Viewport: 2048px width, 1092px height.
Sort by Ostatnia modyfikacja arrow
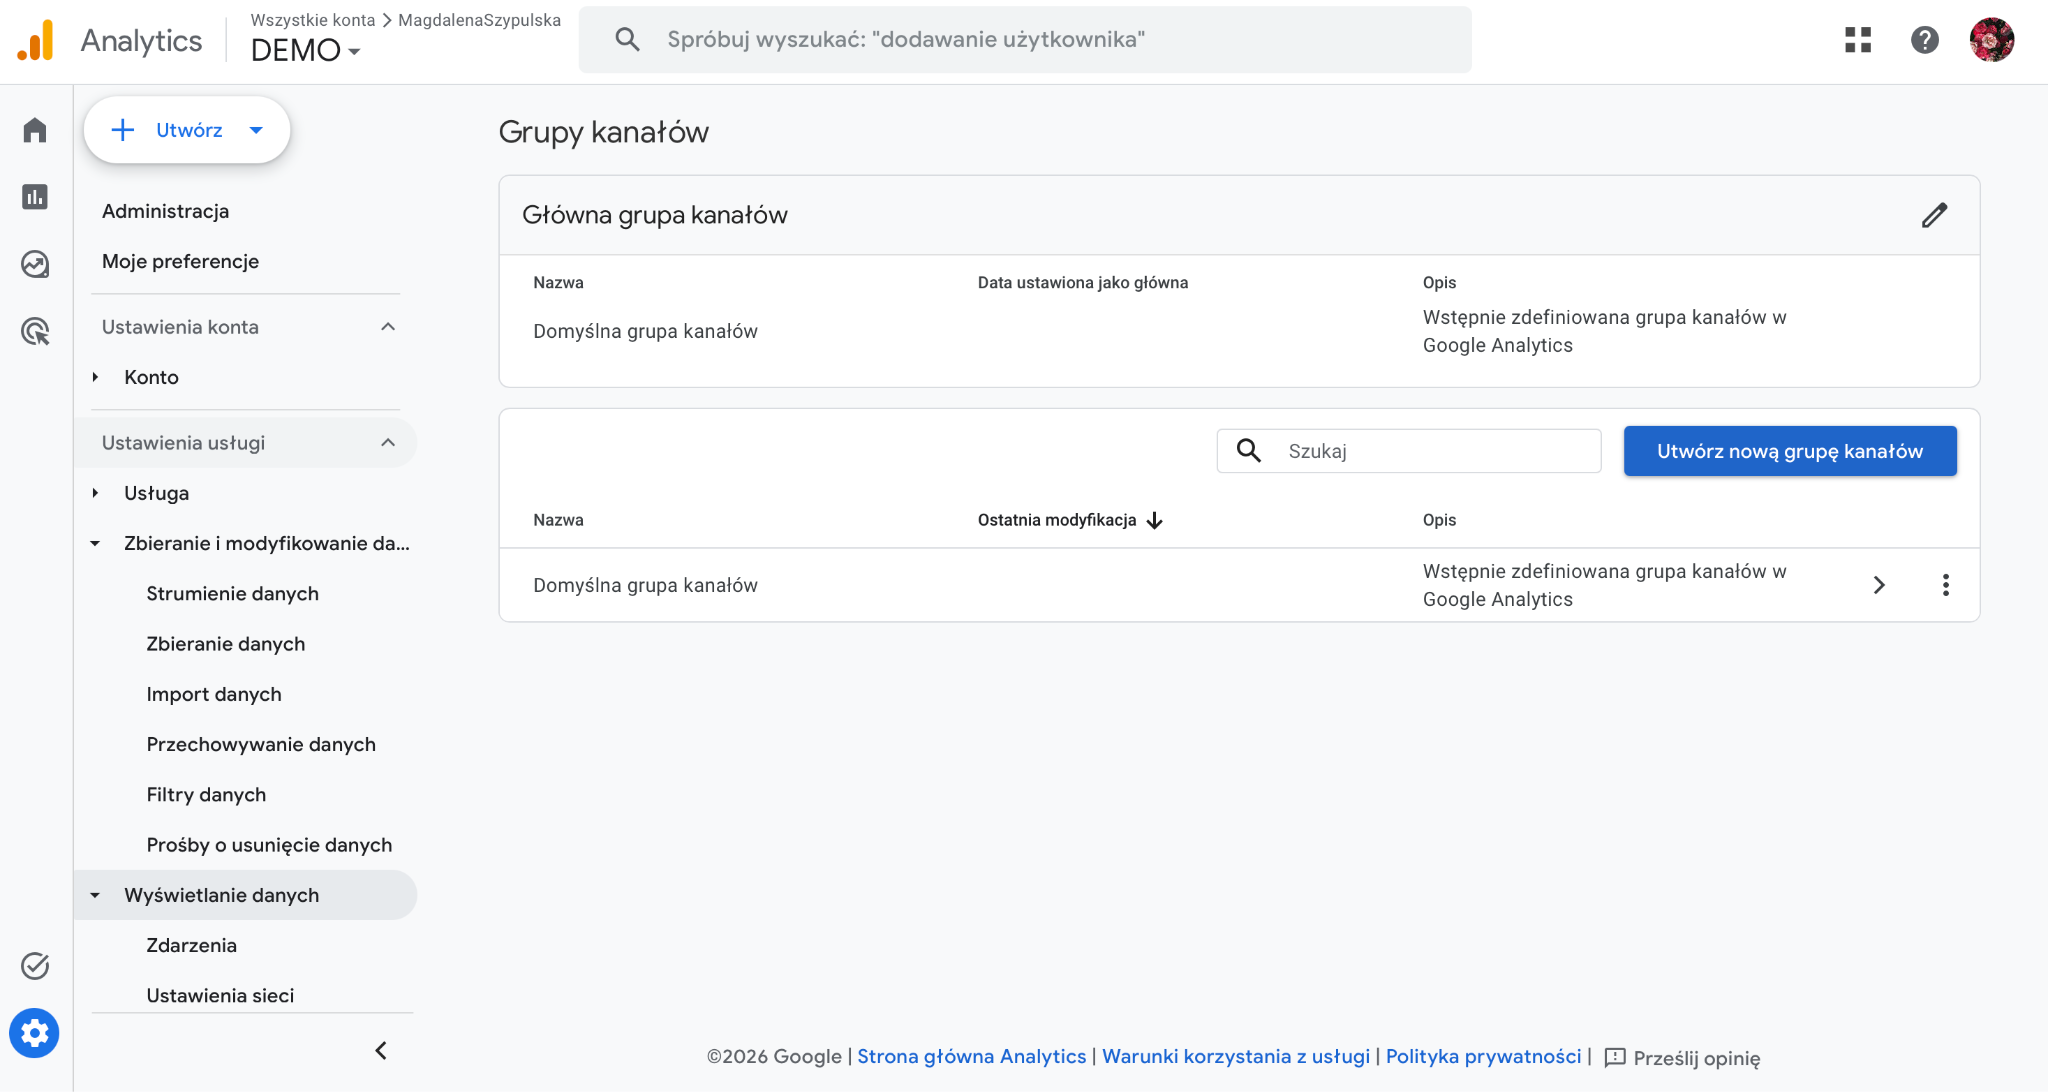(1155, 520)
